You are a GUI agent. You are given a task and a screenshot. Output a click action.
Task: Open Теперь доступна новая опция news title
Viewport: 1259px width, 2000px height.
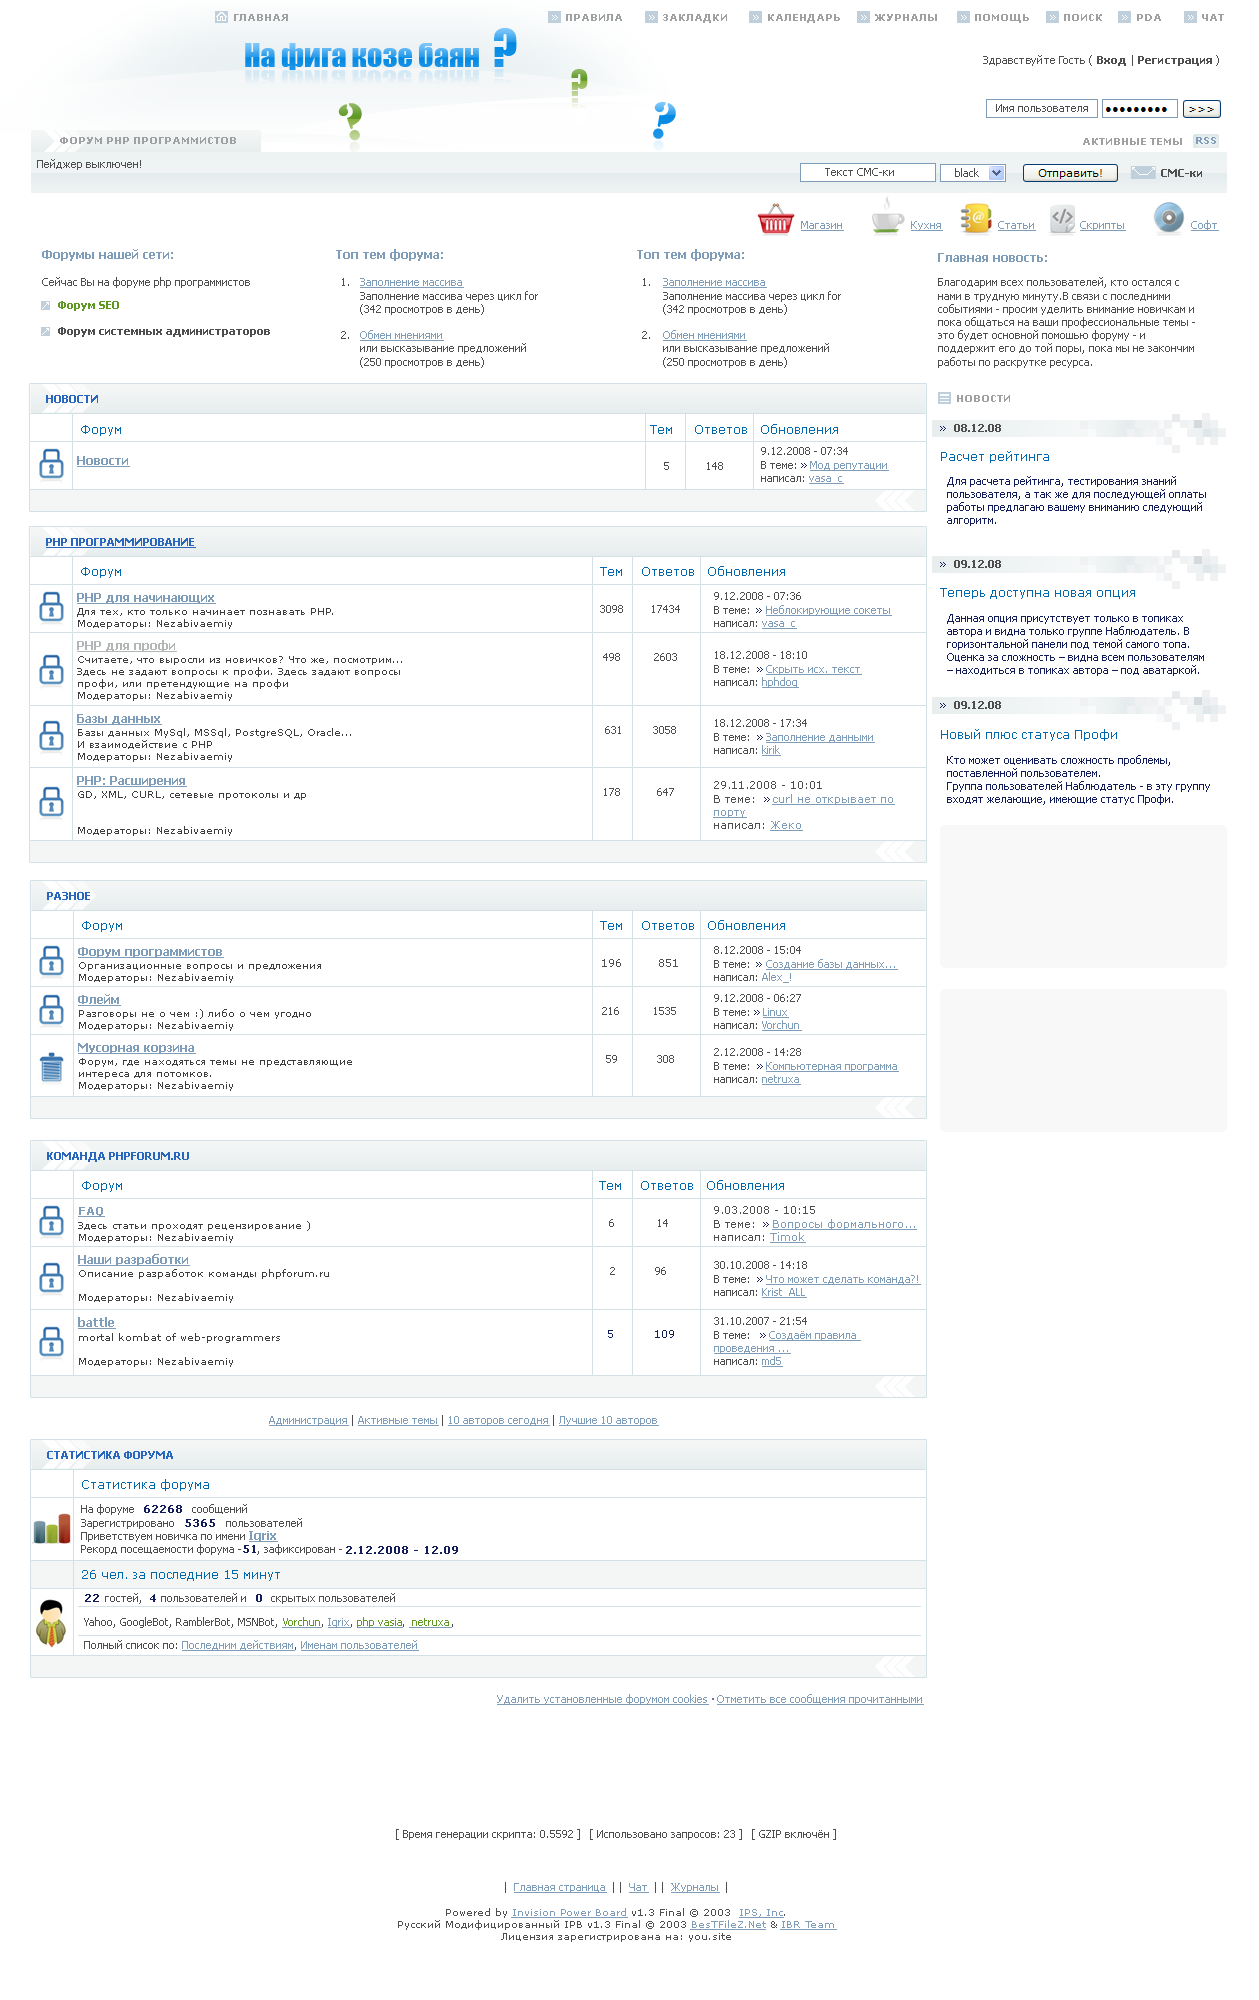(x=1038, y=593)
